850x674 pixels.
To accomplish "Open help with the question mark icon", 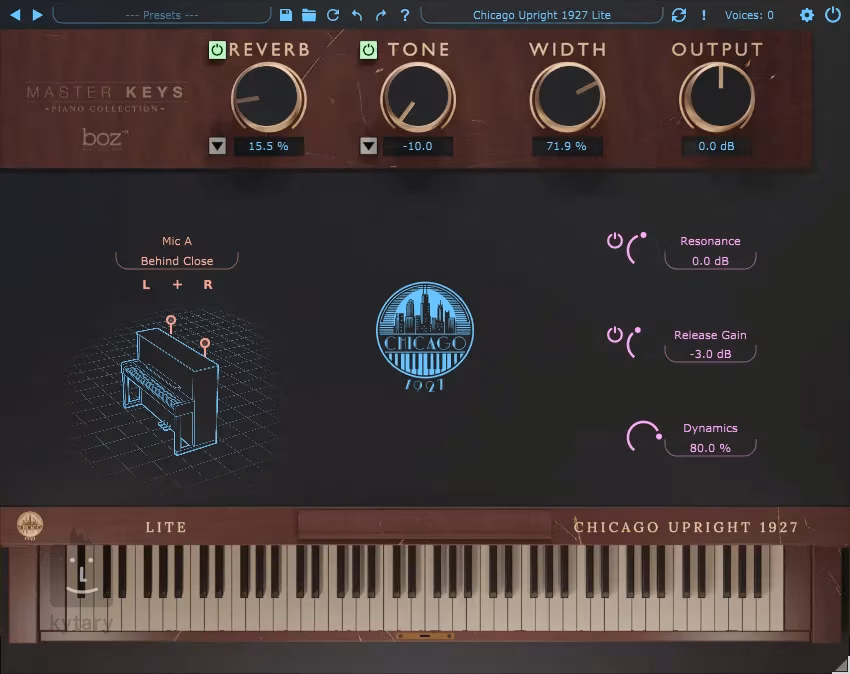I will pos(405,15).
